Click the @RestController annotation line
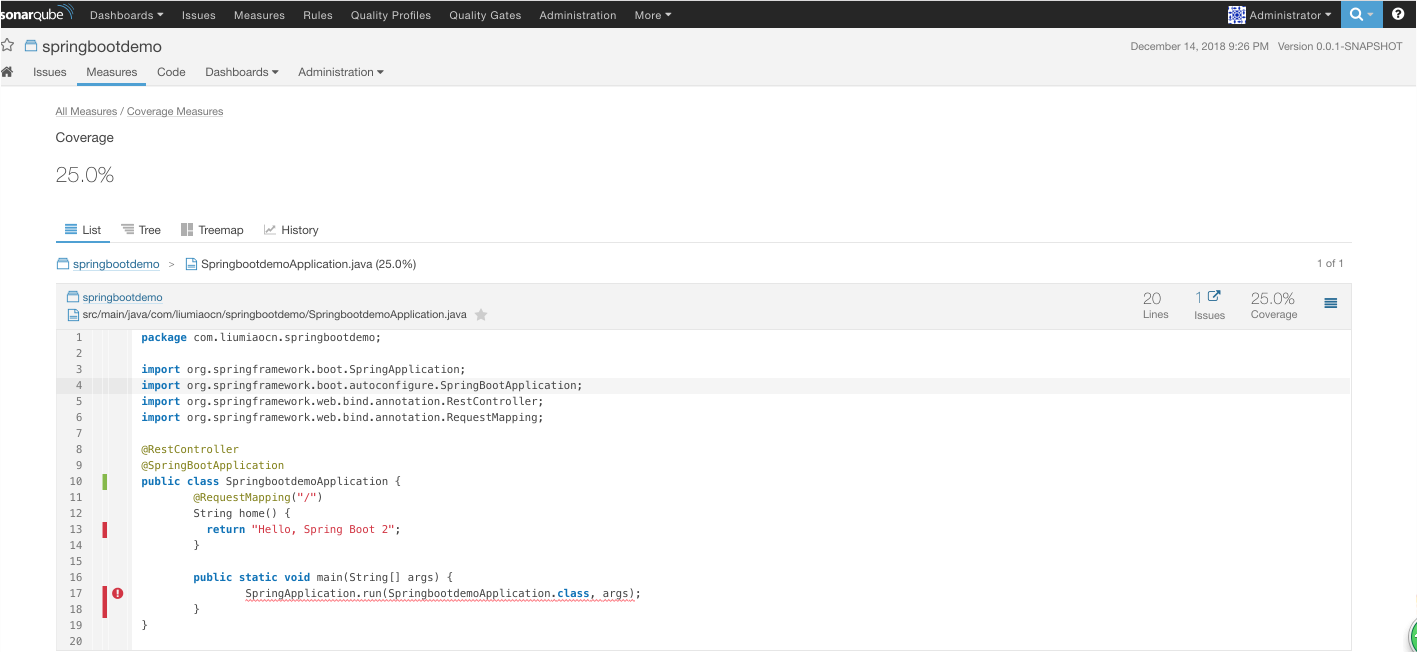This screenshot has height=652, width=1417. [190, 449]
